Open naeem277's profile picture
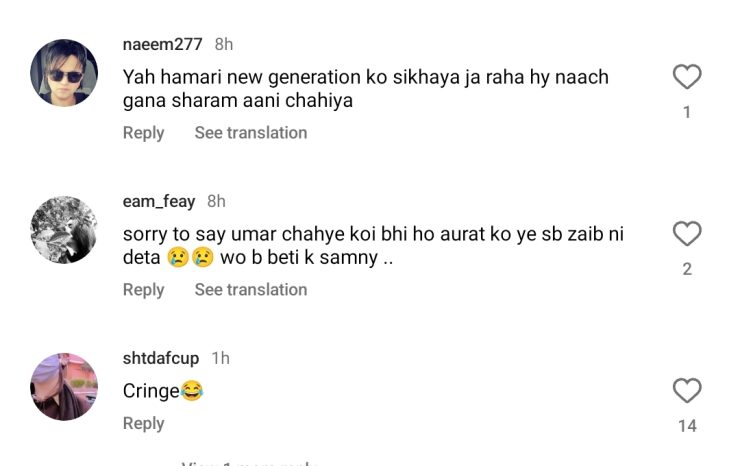Viewport: 740px width, 466px height. 64,73
